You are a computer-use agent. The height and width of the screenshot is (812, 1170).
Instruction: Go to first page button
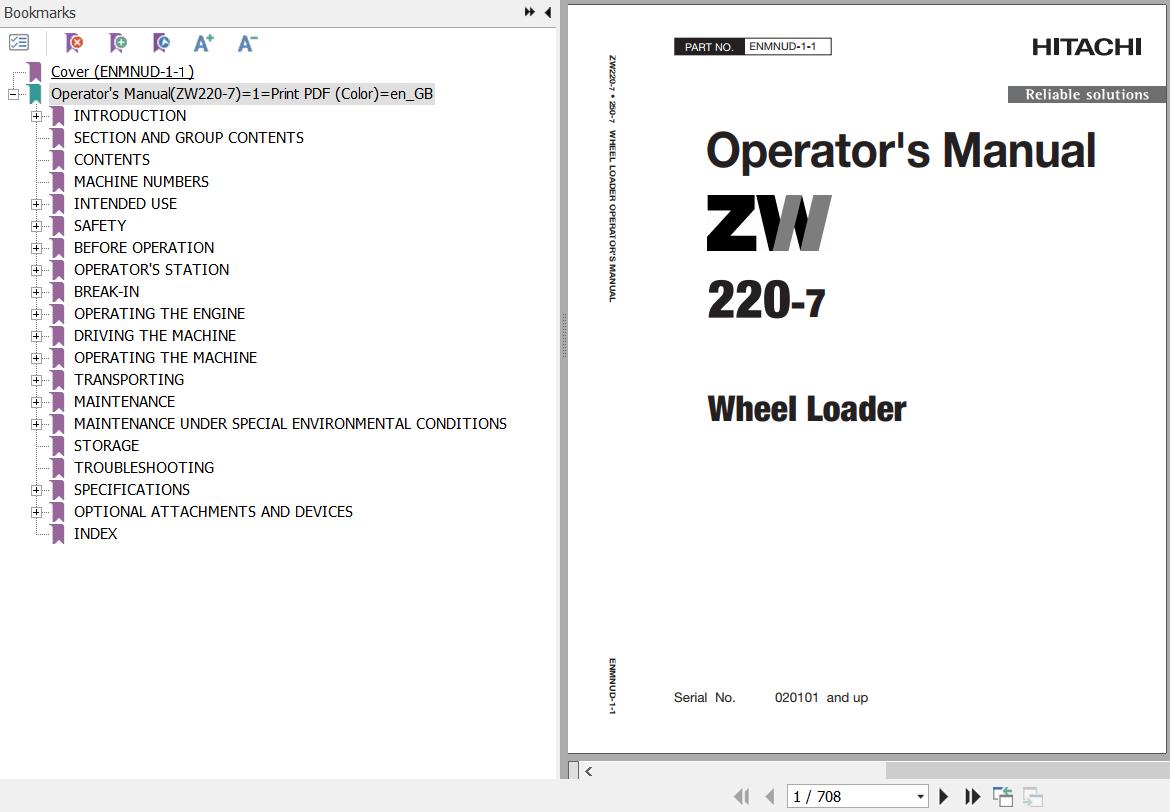coord(741,796)
